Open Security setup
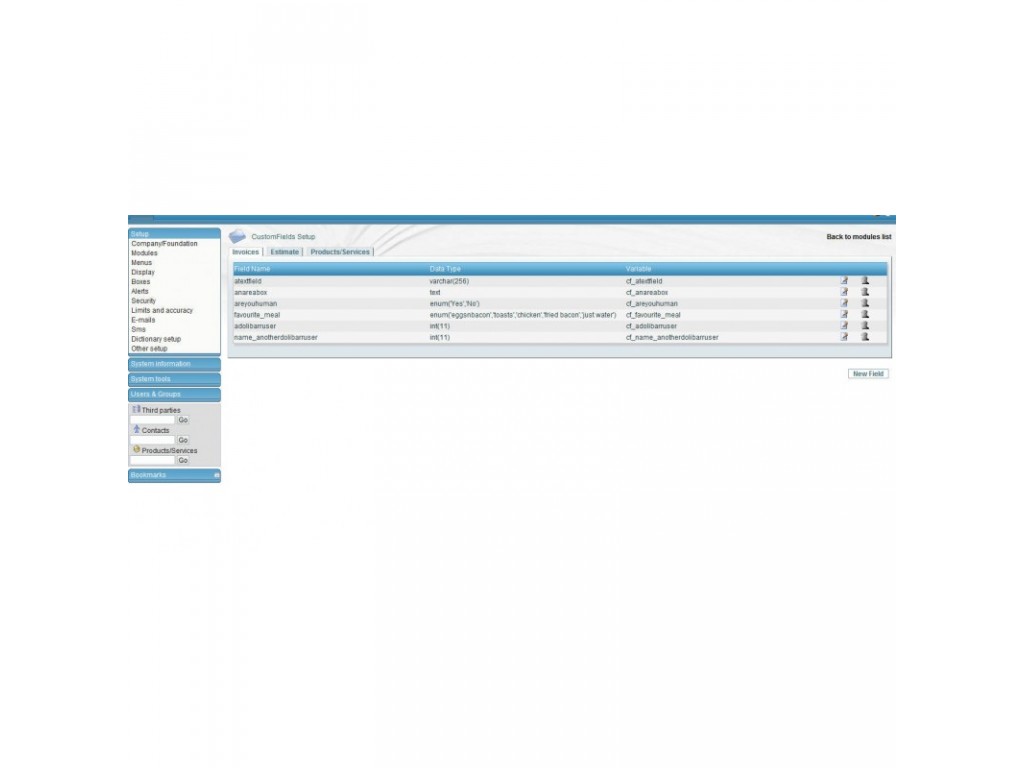 [144, 301]
